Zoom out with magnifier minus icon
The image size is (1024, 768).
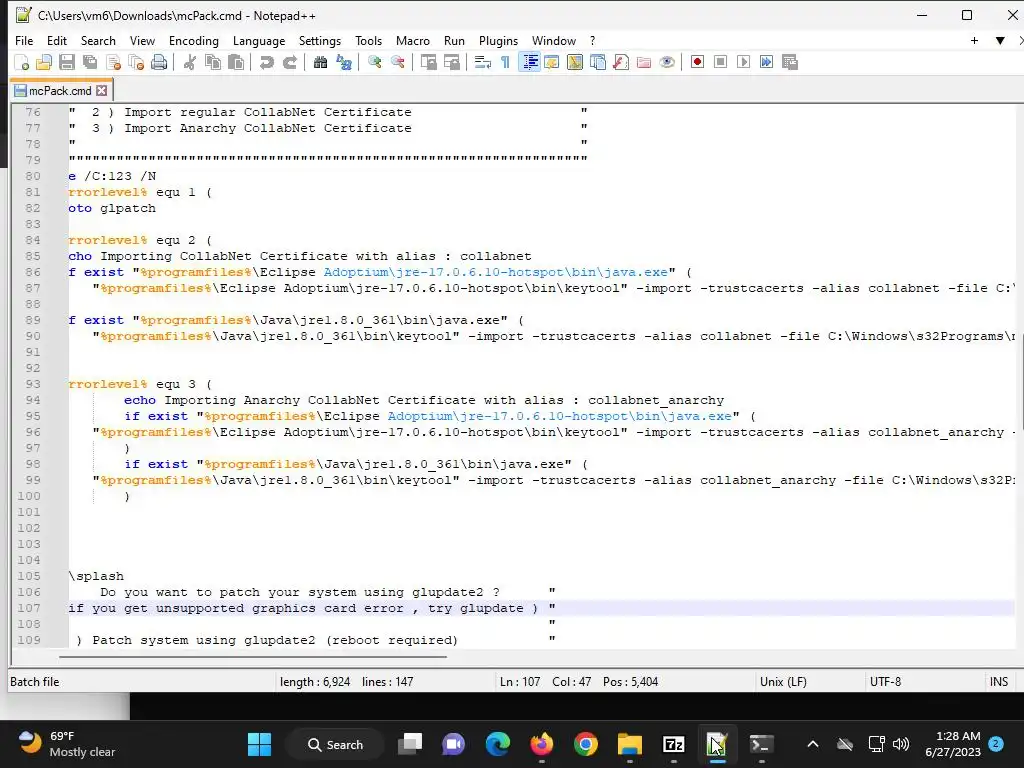point(398,62)
